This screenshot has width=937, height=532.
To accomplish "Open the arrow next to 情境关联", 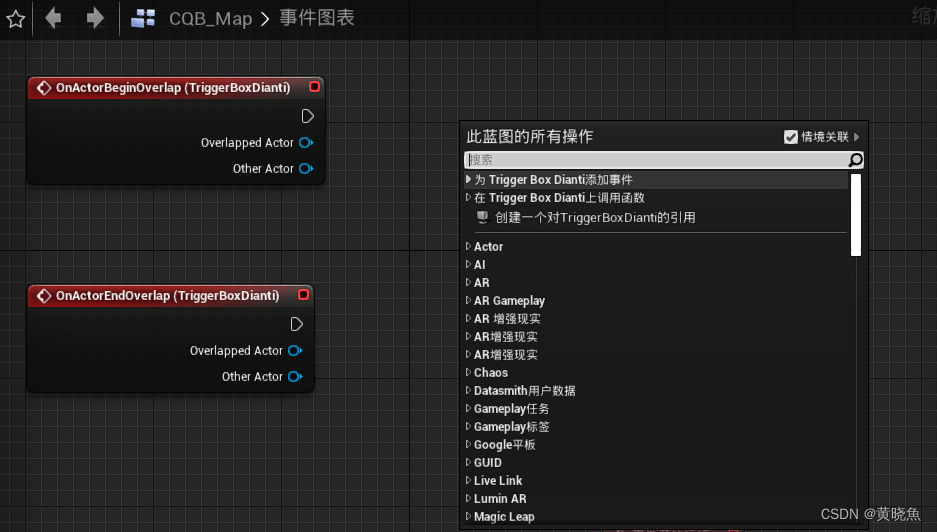I will [x=856, y=137].
